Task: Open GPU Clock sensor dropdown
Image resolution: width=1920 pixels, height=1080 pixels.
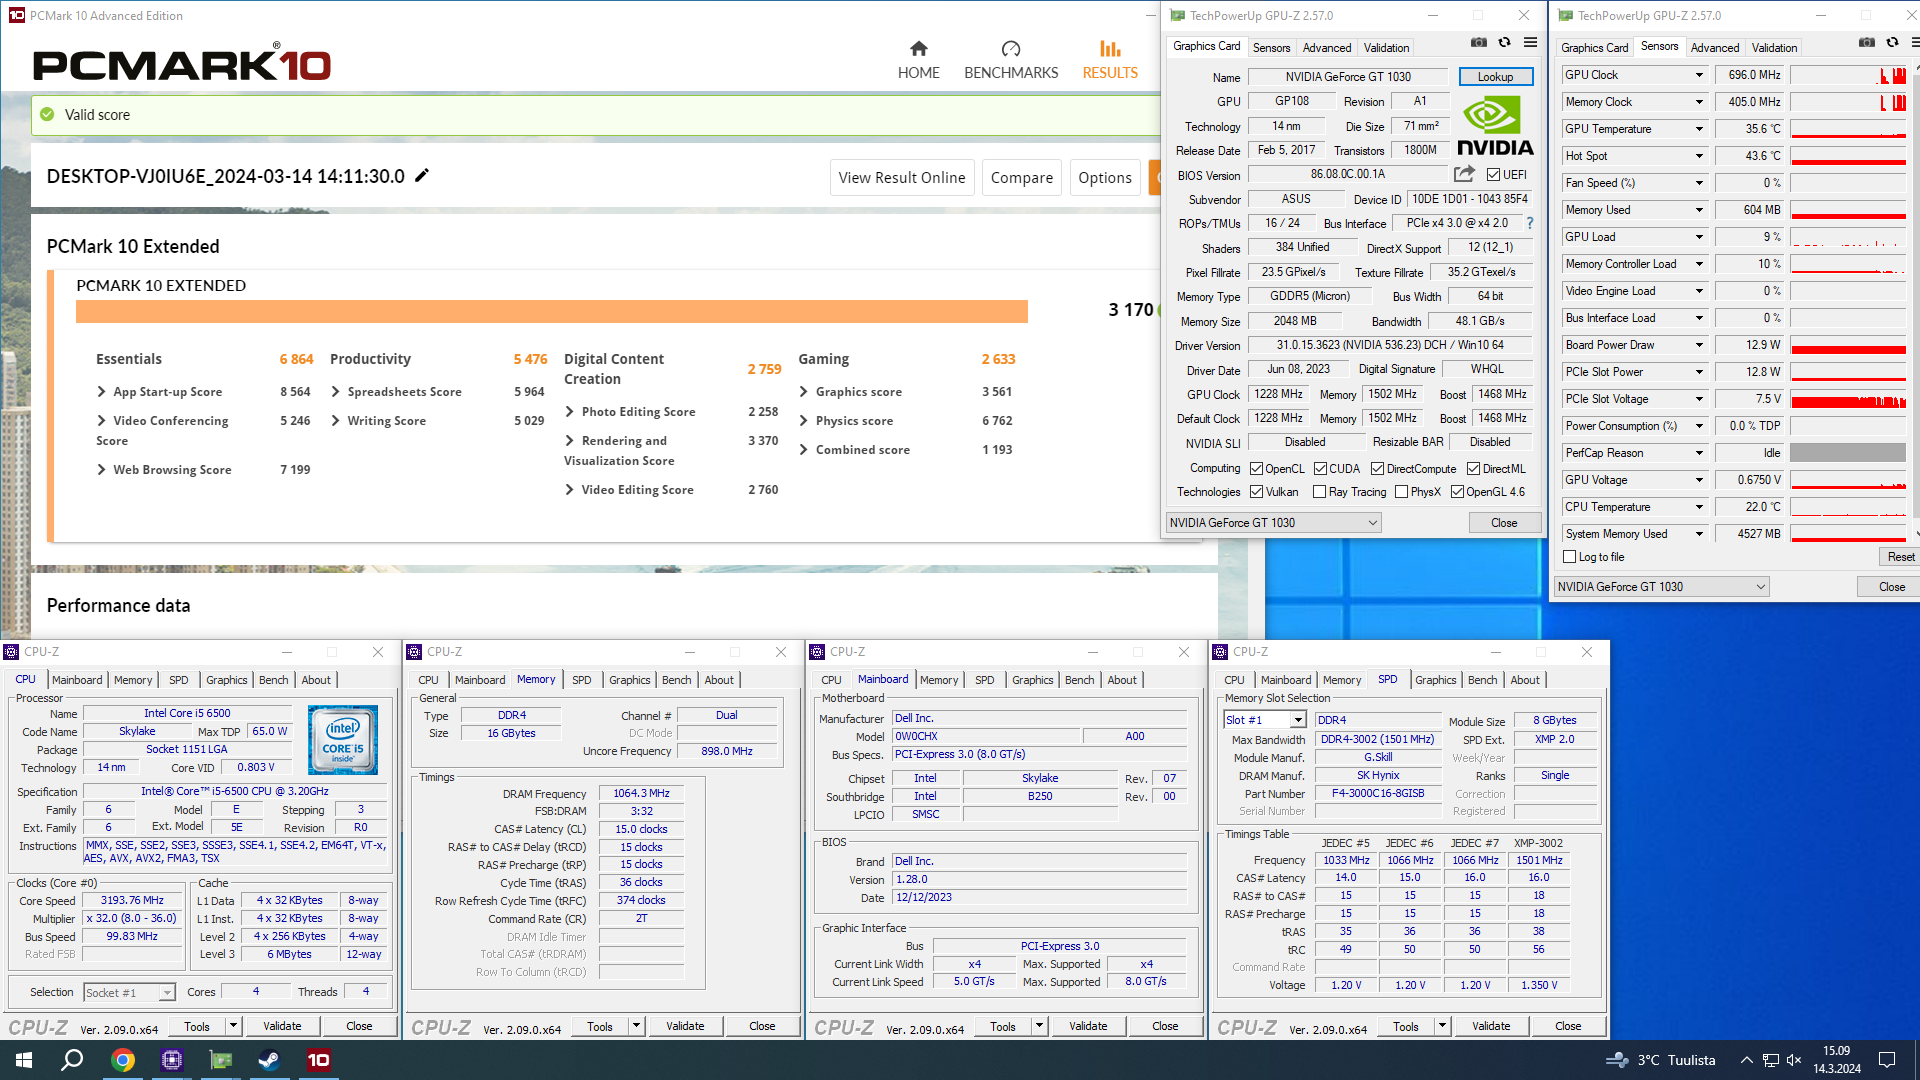Action: coord(1699,75)
